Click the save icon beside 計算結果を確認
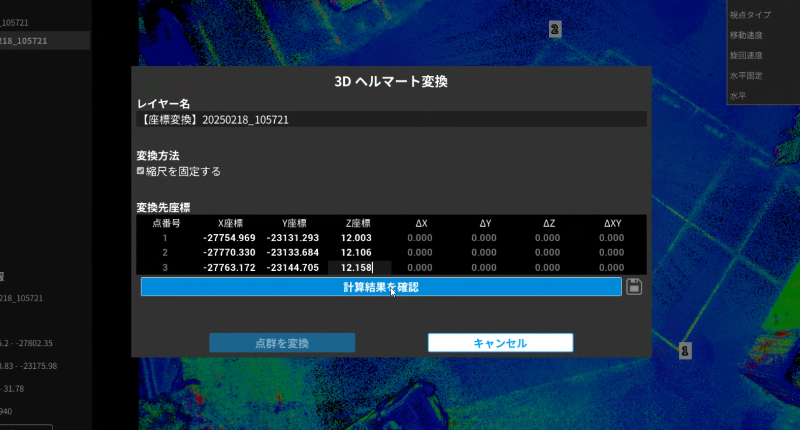 [x=633, y=287]
